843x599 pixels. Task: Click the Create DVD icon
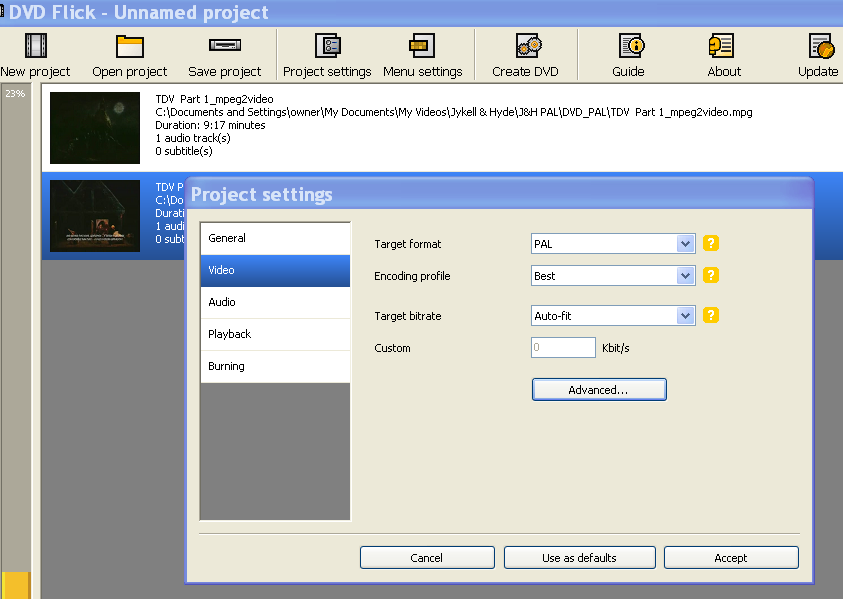pos(528,46)
